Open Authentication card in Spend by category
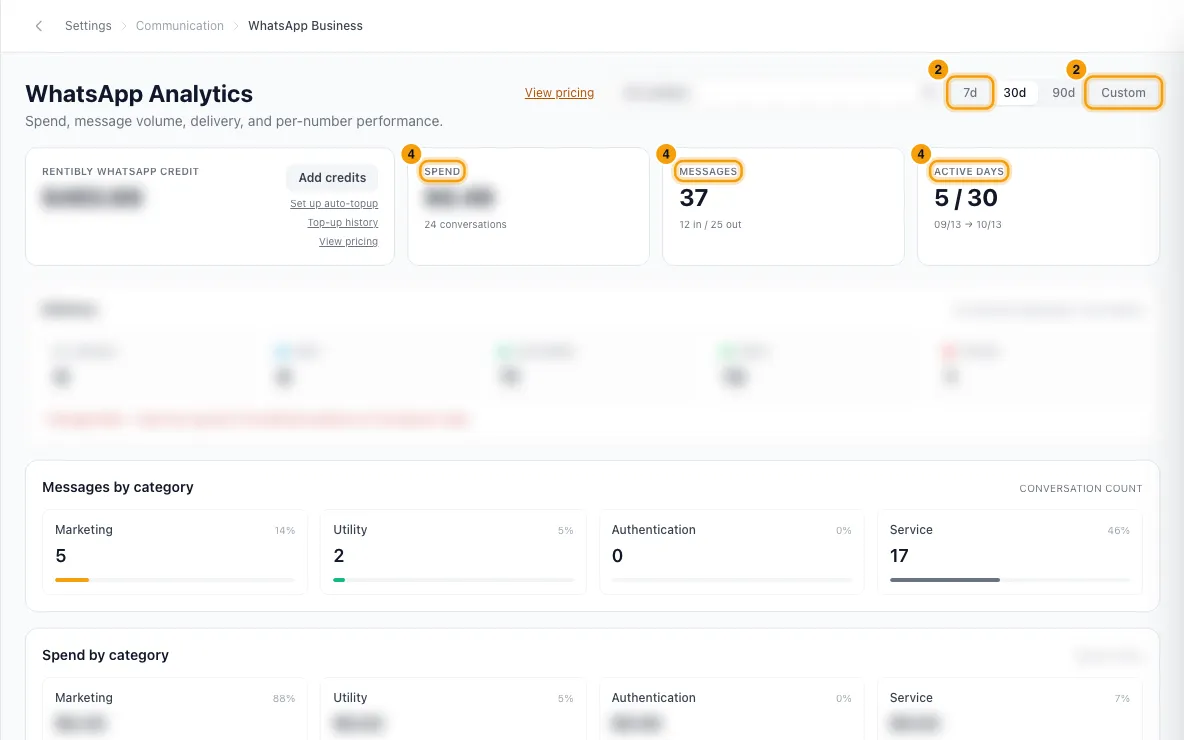The image size is (1184, 740). pos(732,709)
